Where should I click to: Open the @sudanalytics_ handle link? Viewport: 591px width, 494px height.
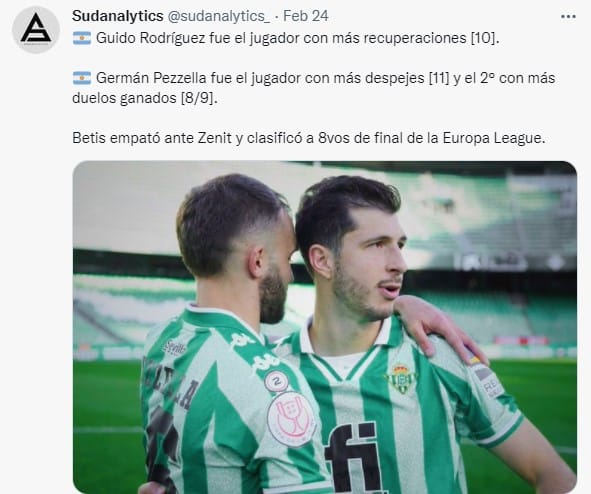click(219, 16)
